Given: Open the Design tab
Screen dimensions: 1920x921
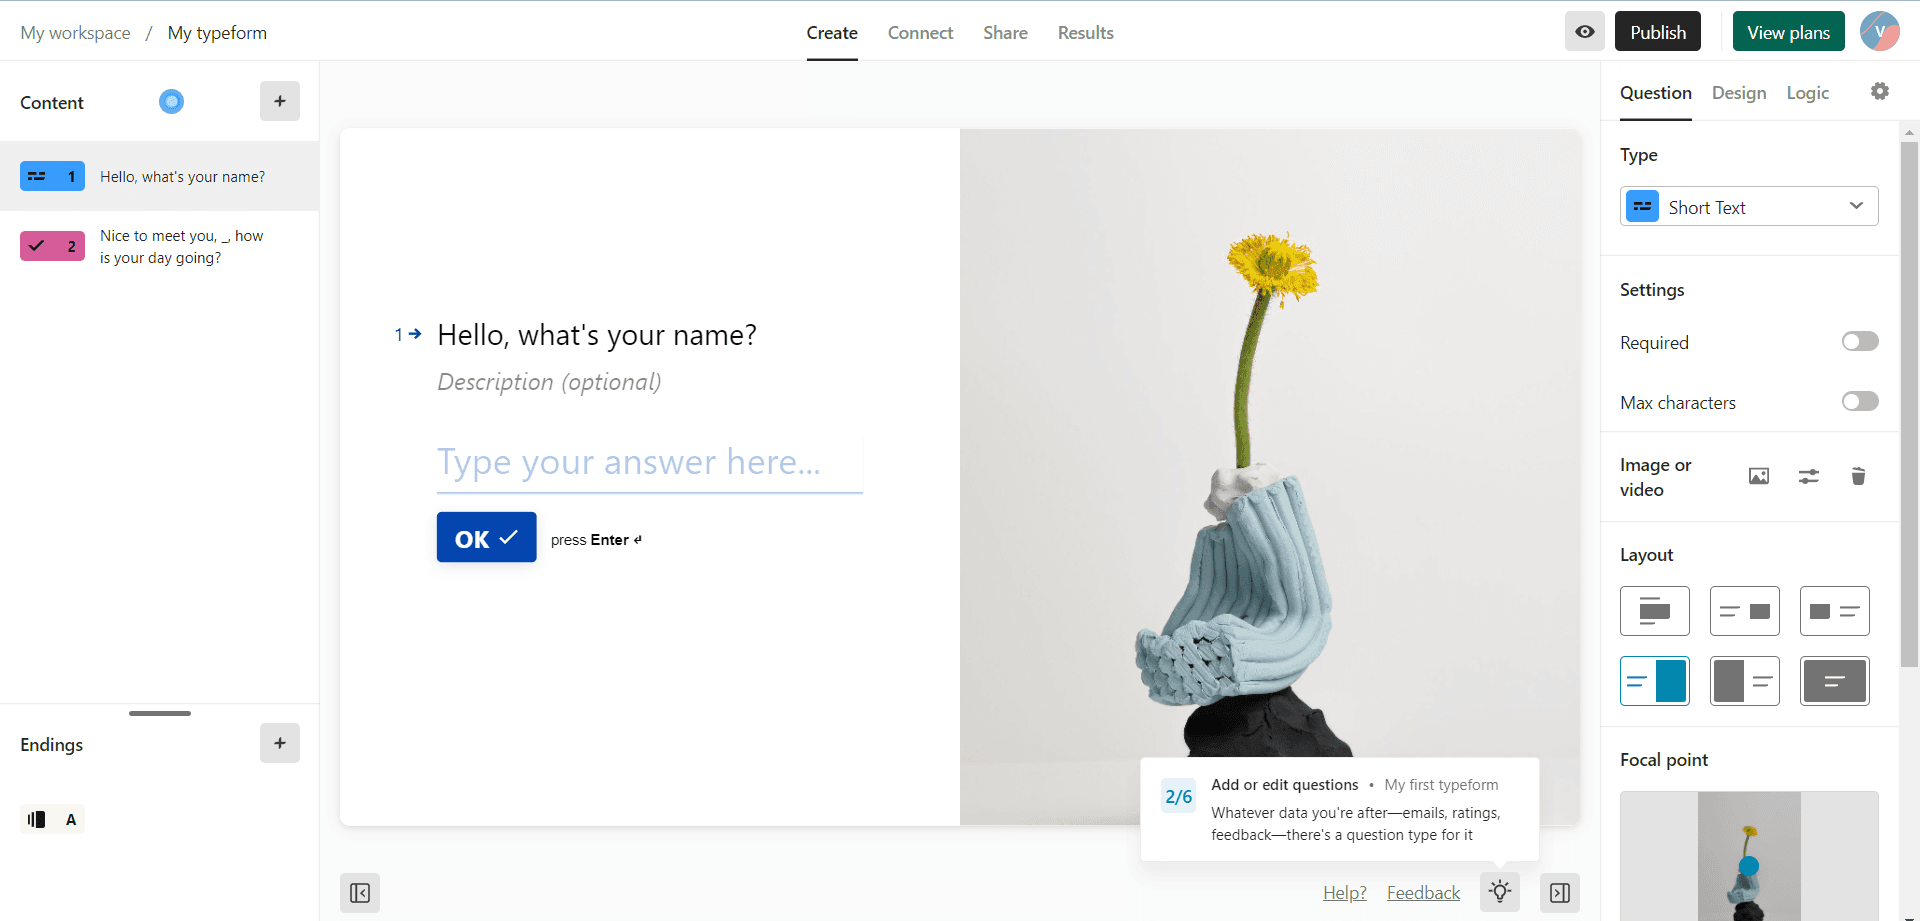Looking at the screenshot, I should [x=1739, y=93].
